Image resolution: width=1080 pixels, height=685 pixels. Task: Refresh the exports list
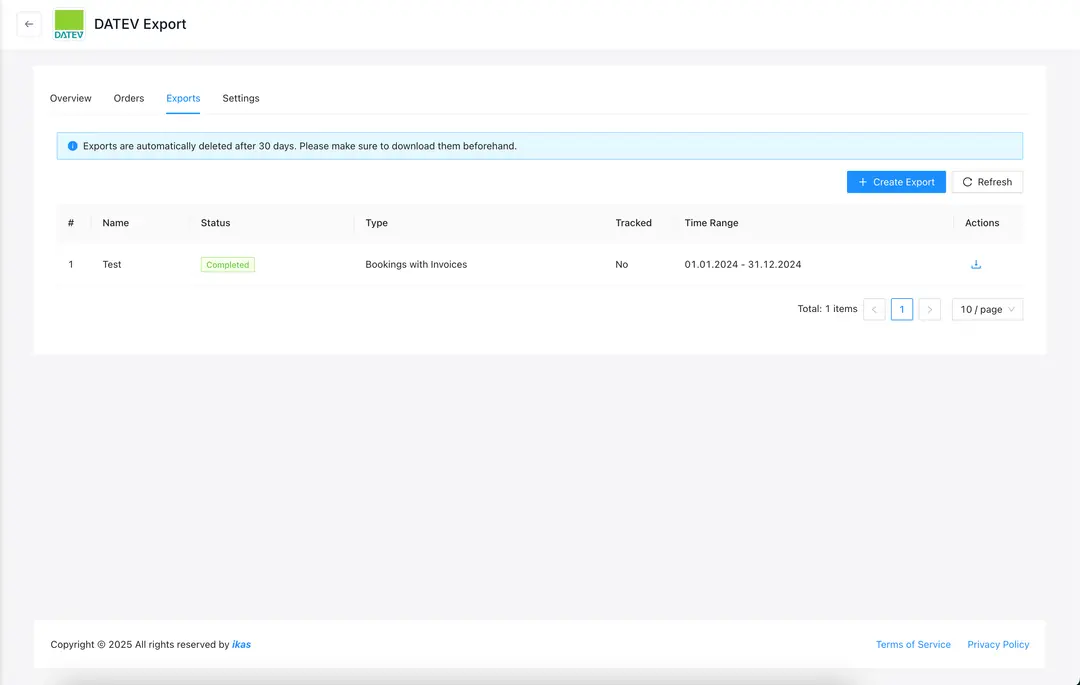(987, 182)
